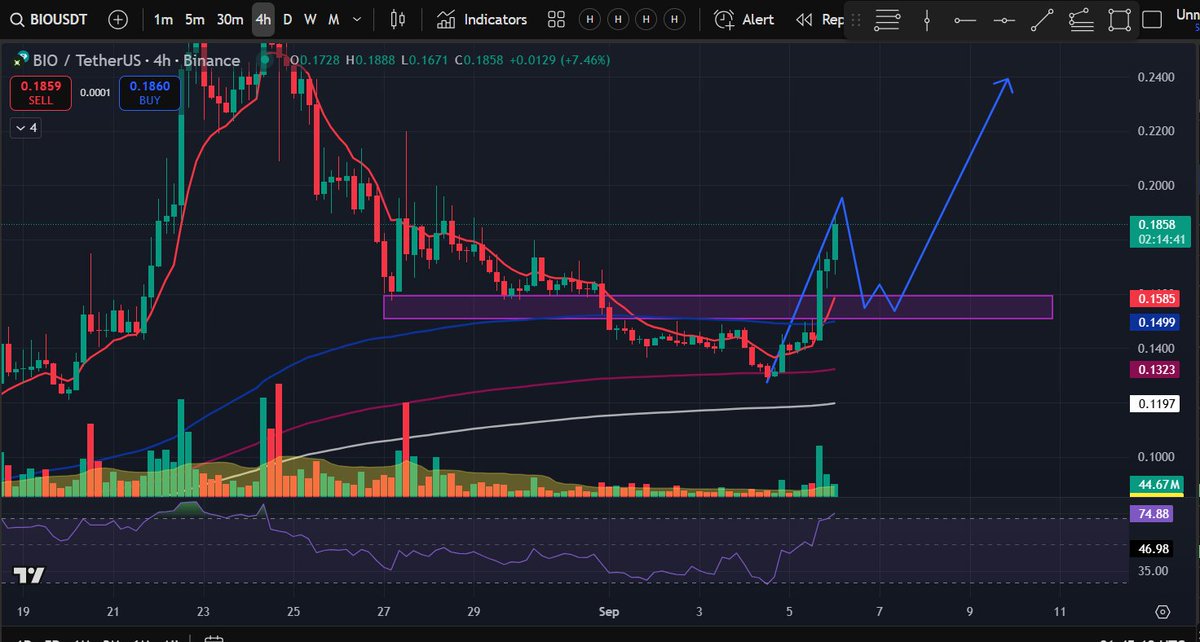The image size is (1200, 642).
Task: Click the C0.1858 close value in legend
Action: [477, 60]
